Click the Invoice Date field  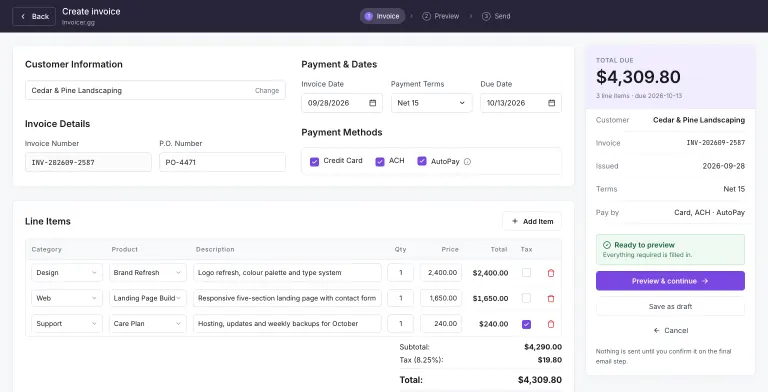coord(342,103)
